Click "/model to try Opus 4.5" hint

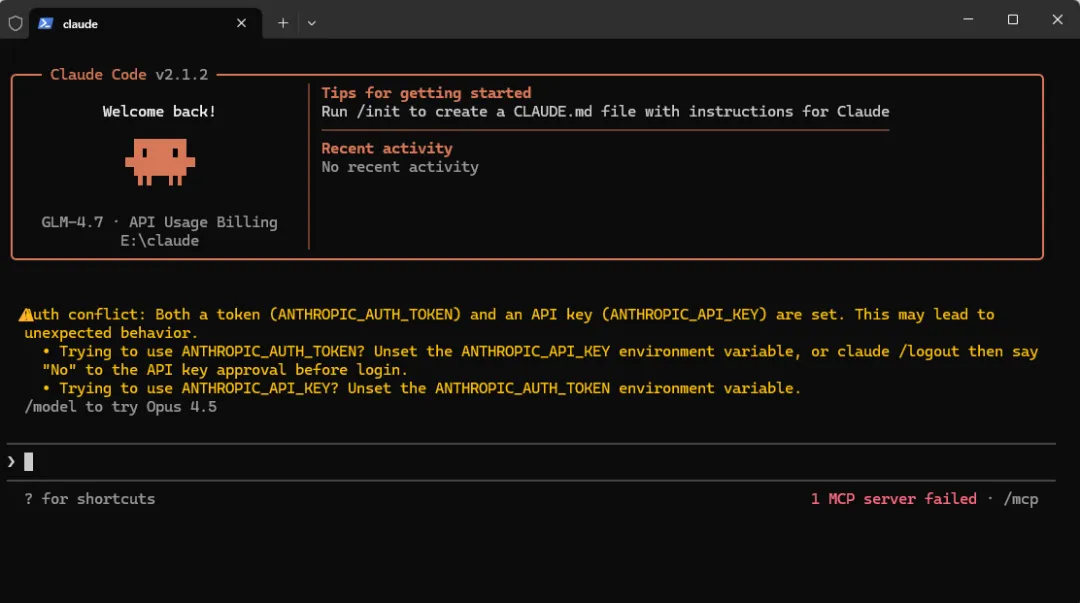point(121,407)
